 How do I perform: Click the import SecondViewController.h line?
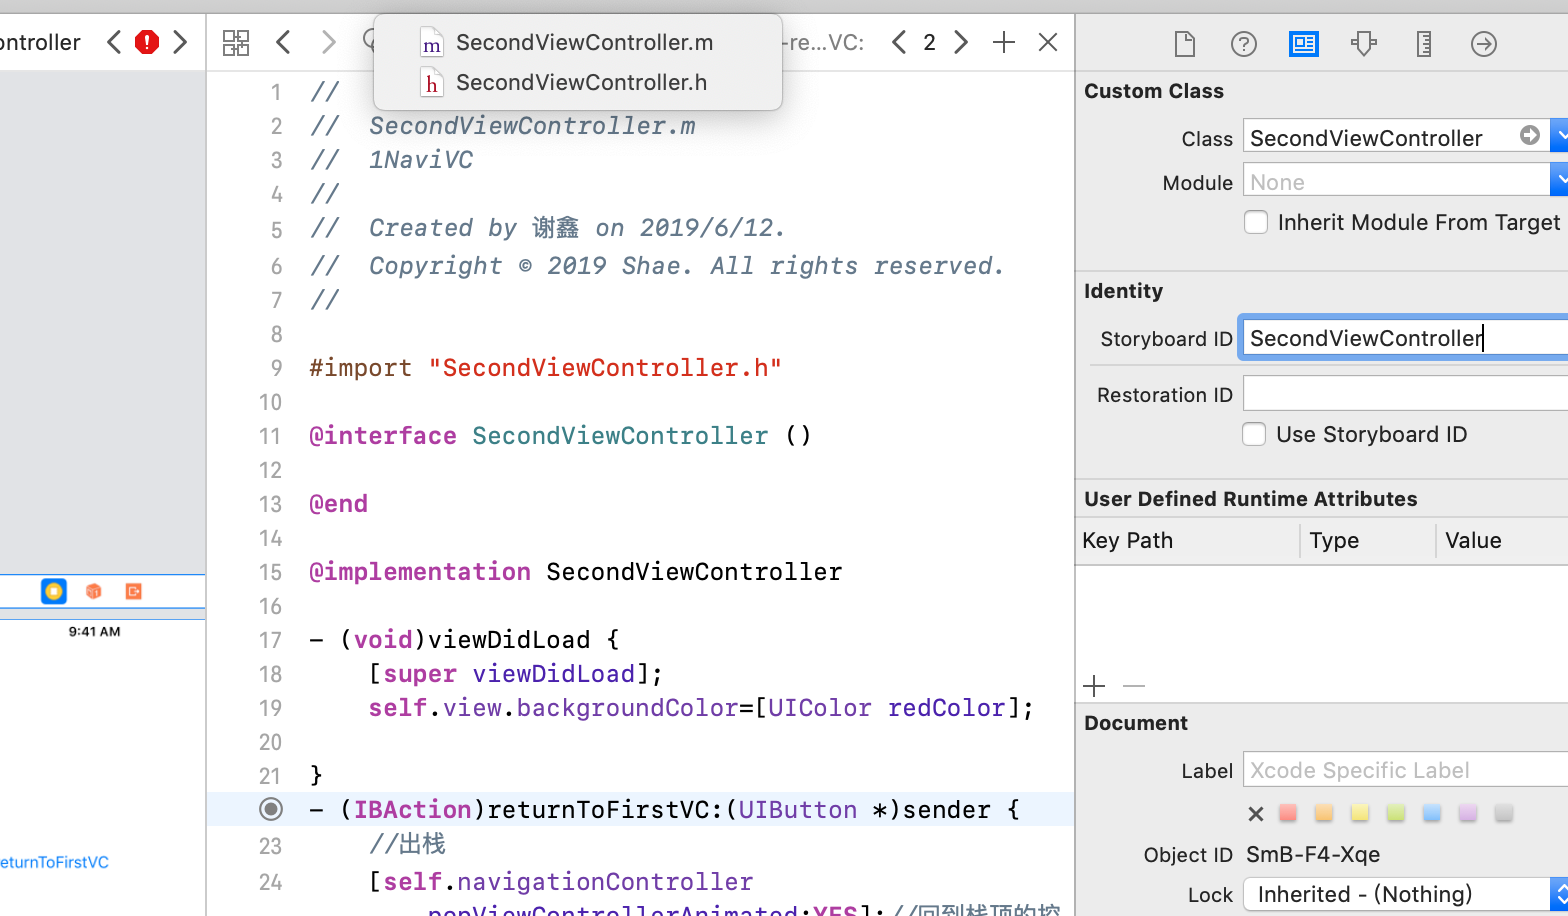(545, 368)
